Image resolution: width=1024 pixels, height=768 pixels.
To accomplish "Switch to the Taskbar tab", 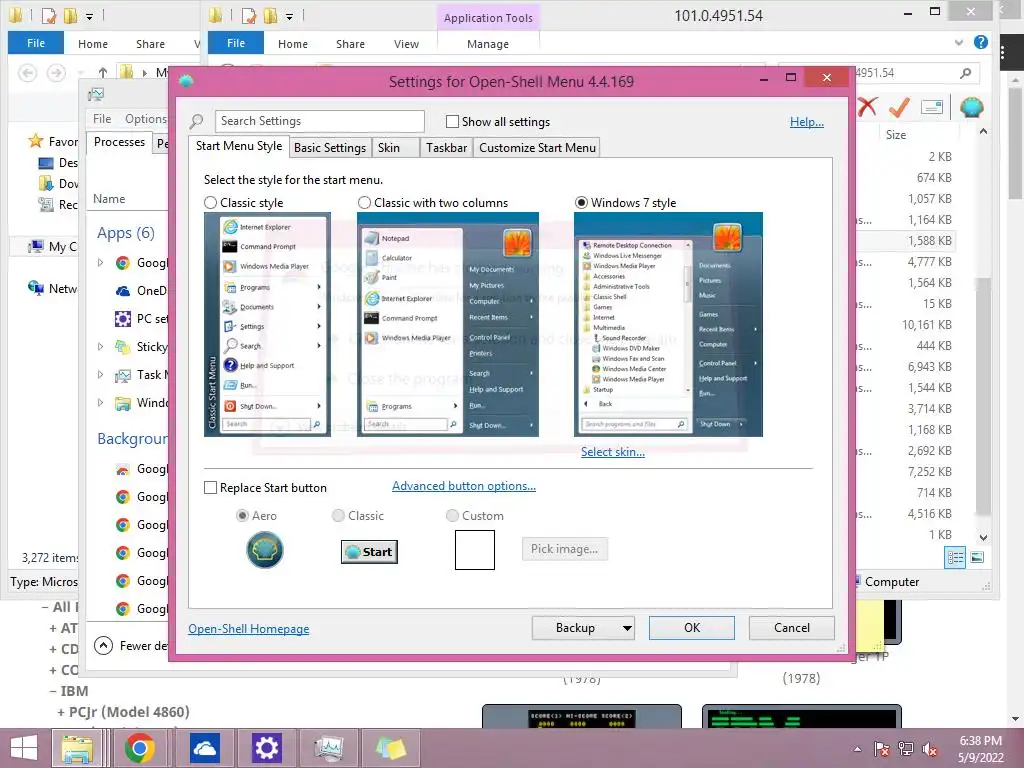I will (447, 148).
